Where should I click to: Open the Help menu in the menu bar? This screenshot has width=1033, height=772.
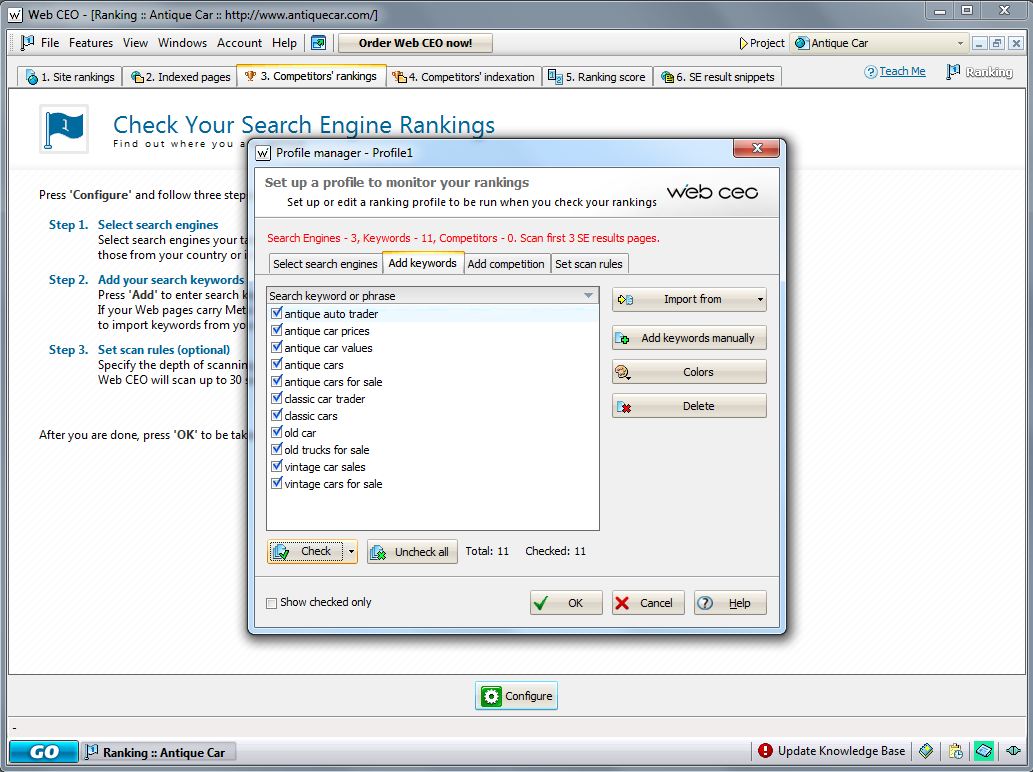point(285,43)
